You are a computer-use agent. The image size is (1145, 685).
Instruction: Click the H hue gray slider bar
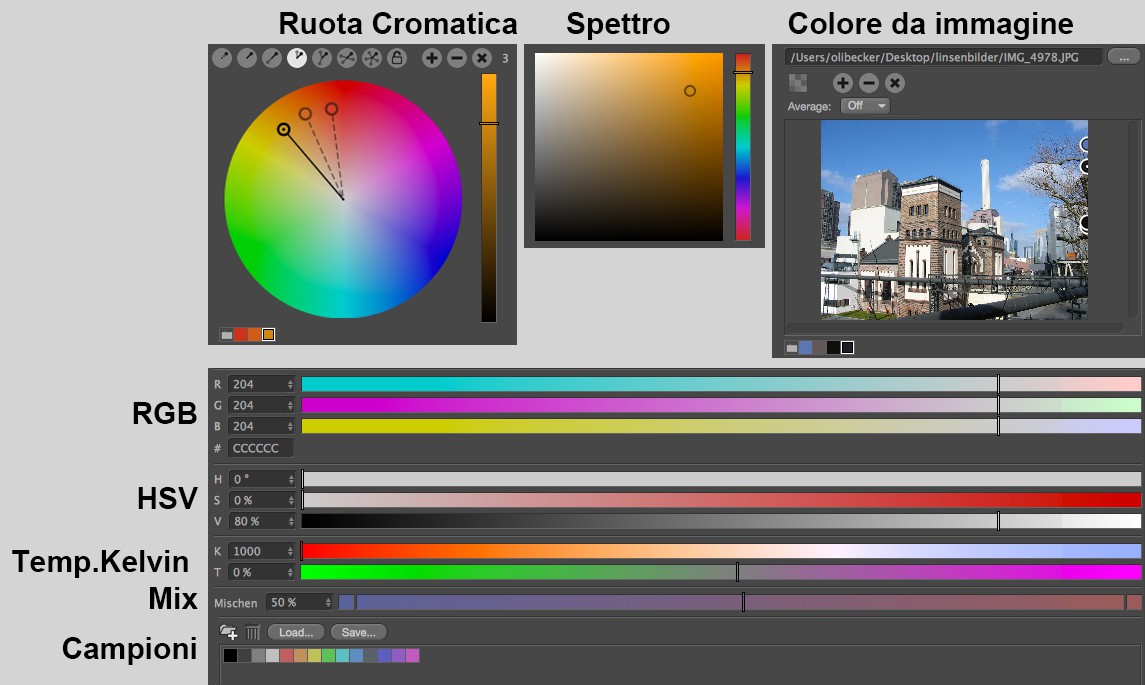(x=721, y=479)
